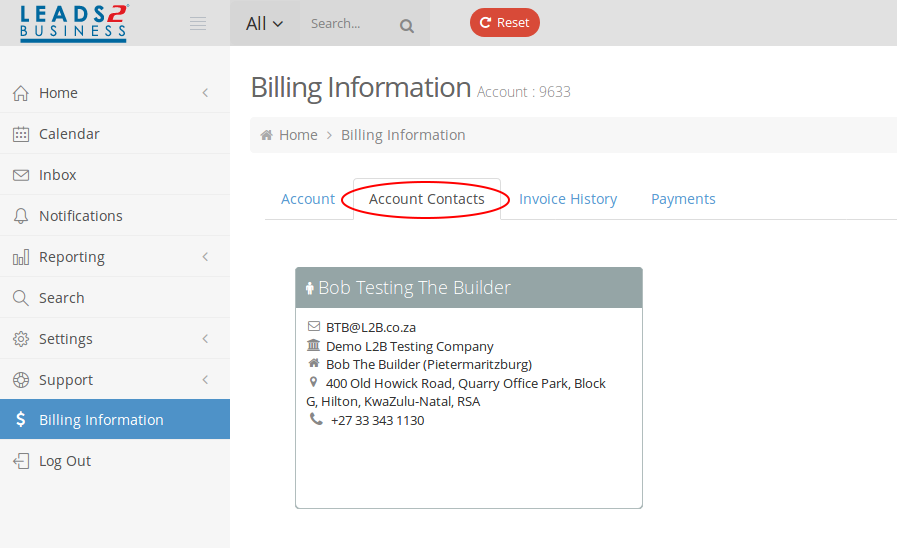Click the phone handset icon
897x548 pixels.
[x=316, y=419]
